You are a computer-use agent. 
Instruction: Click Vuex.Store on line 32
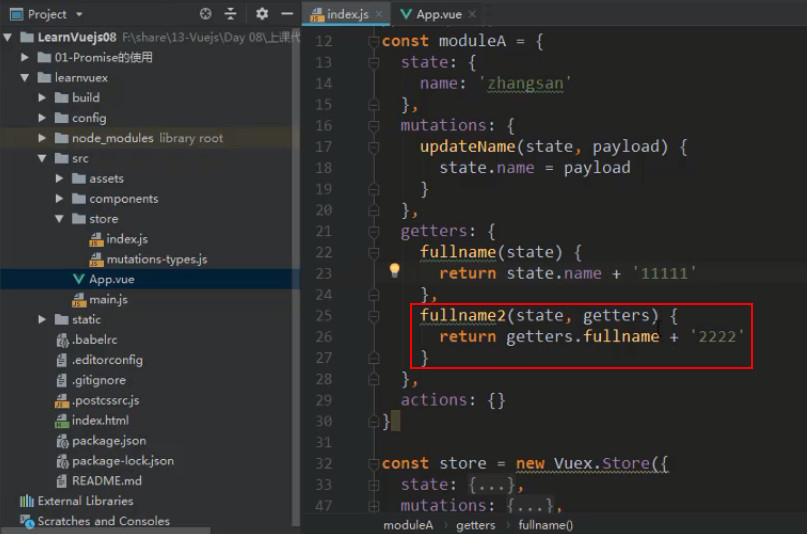[600, 464]
